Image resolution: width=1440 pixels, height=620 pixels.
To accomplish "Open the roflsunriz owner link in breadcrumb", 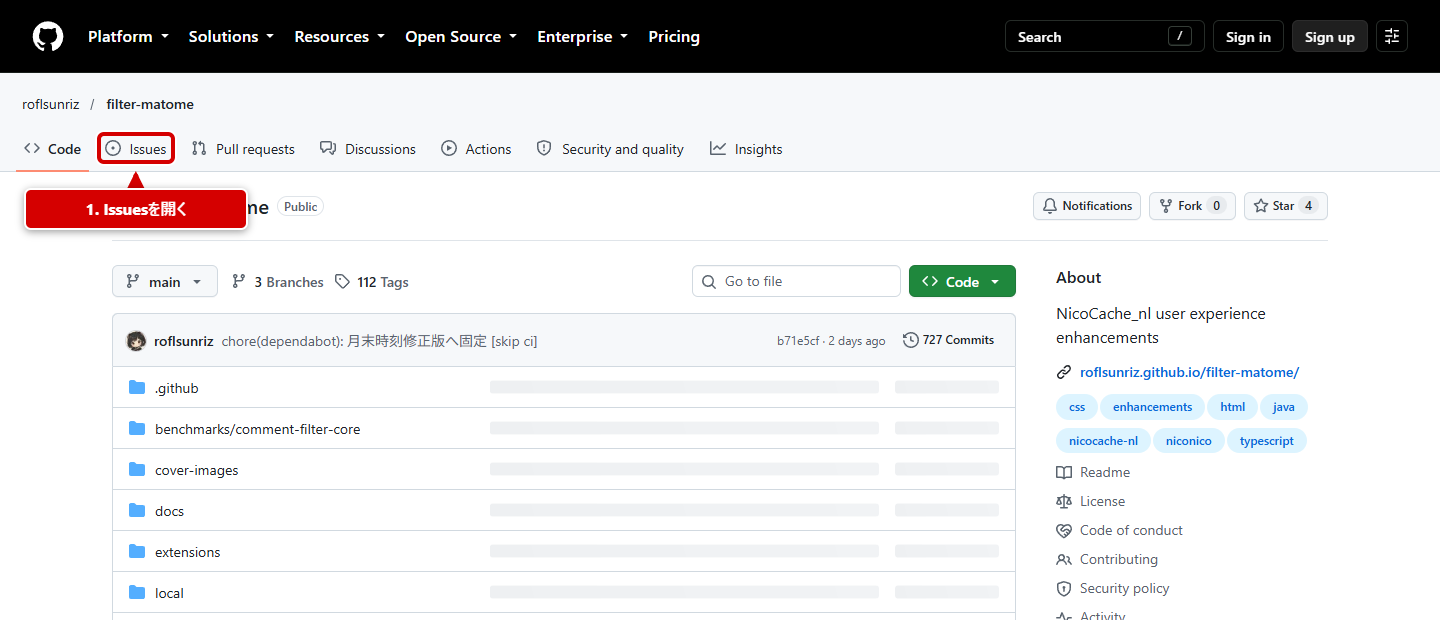I will pos(51,104).
